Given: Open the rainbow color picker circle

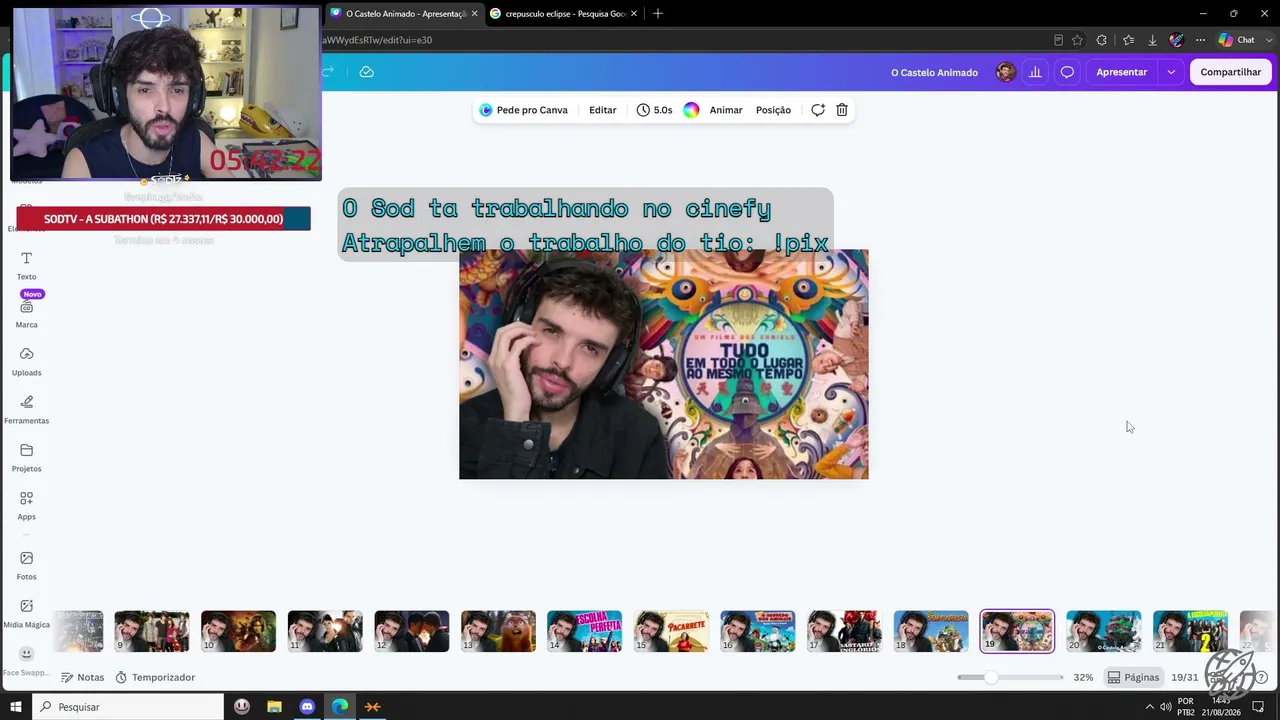Looking at the screenshot, I should (x=691, y=110).
